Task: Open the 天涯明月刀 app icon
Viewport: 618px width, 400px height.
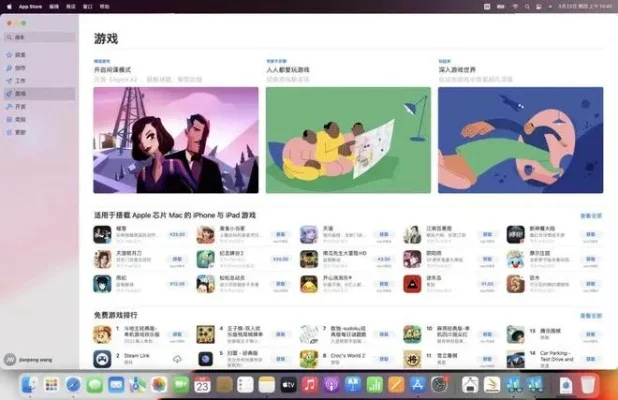Action: coord(102,259)
